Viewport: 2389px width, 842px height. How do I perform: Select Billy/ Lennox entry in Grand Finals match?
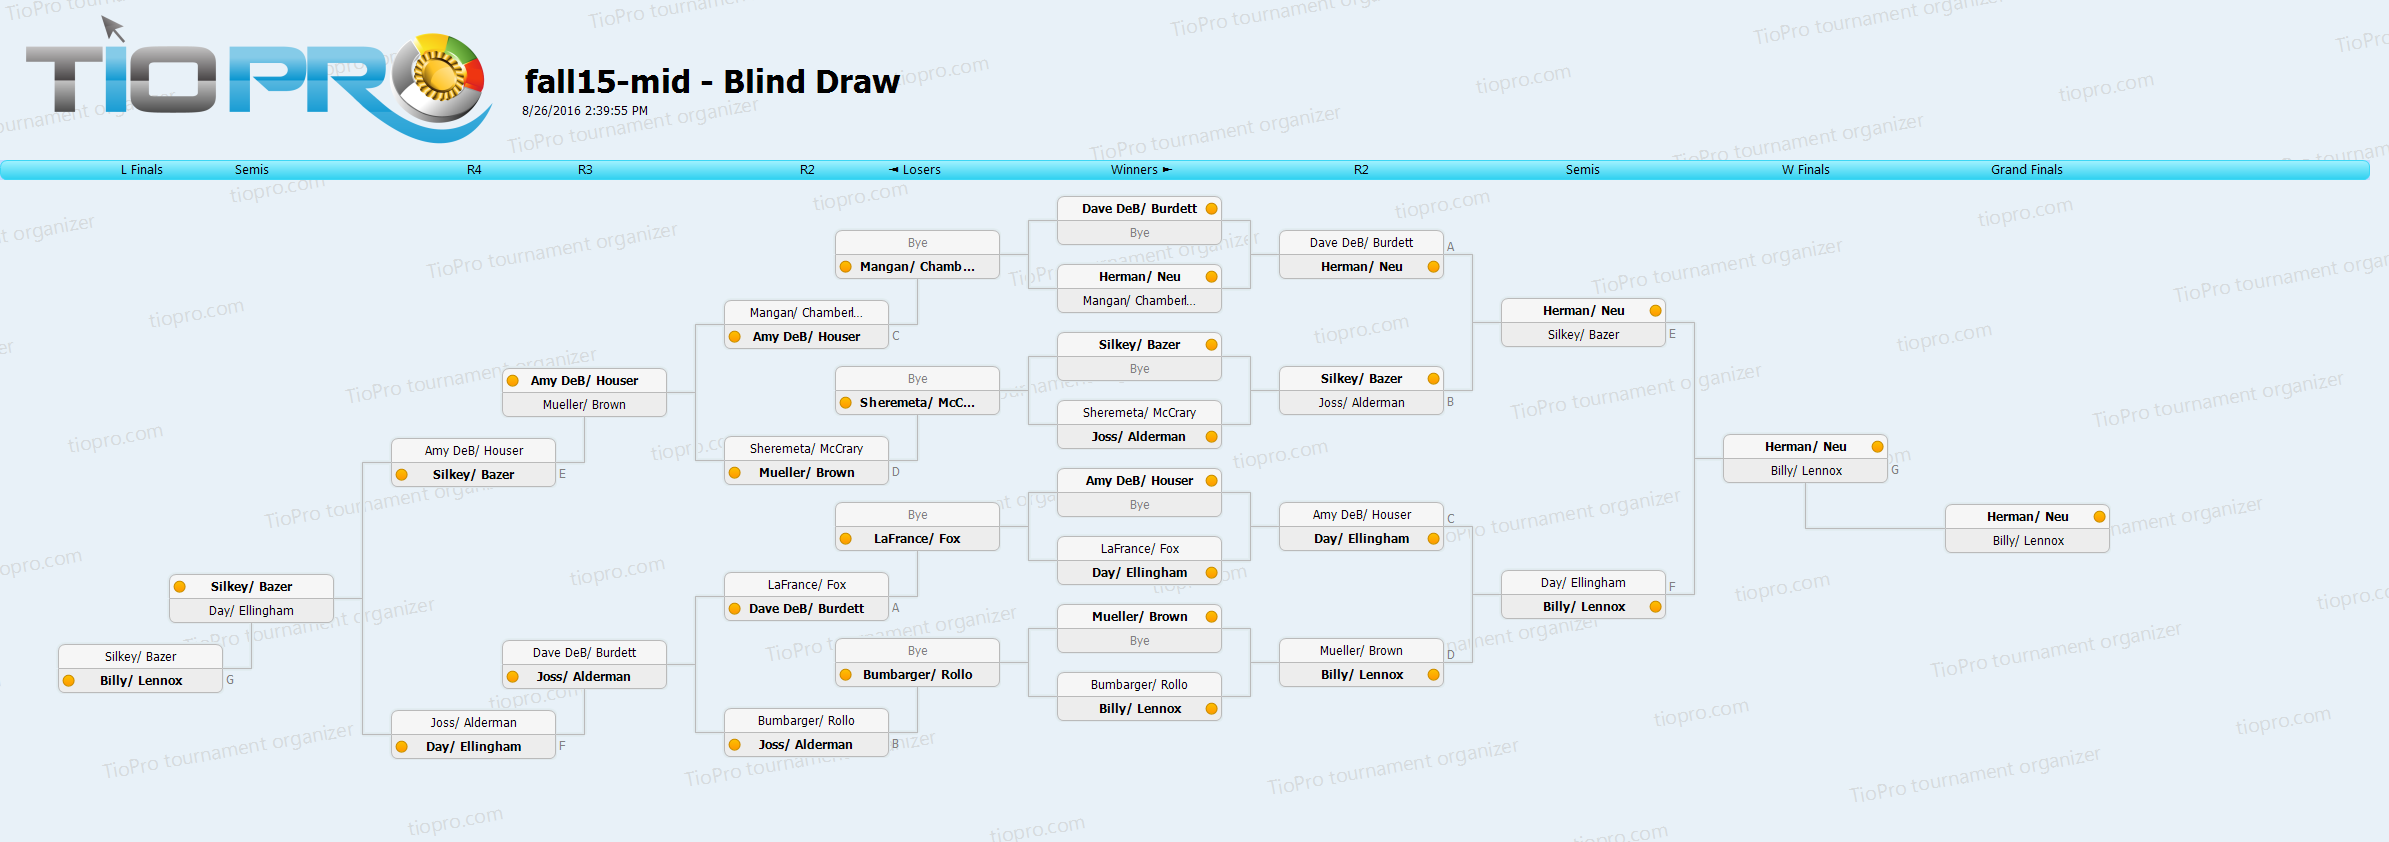(x=2027, y=541)
